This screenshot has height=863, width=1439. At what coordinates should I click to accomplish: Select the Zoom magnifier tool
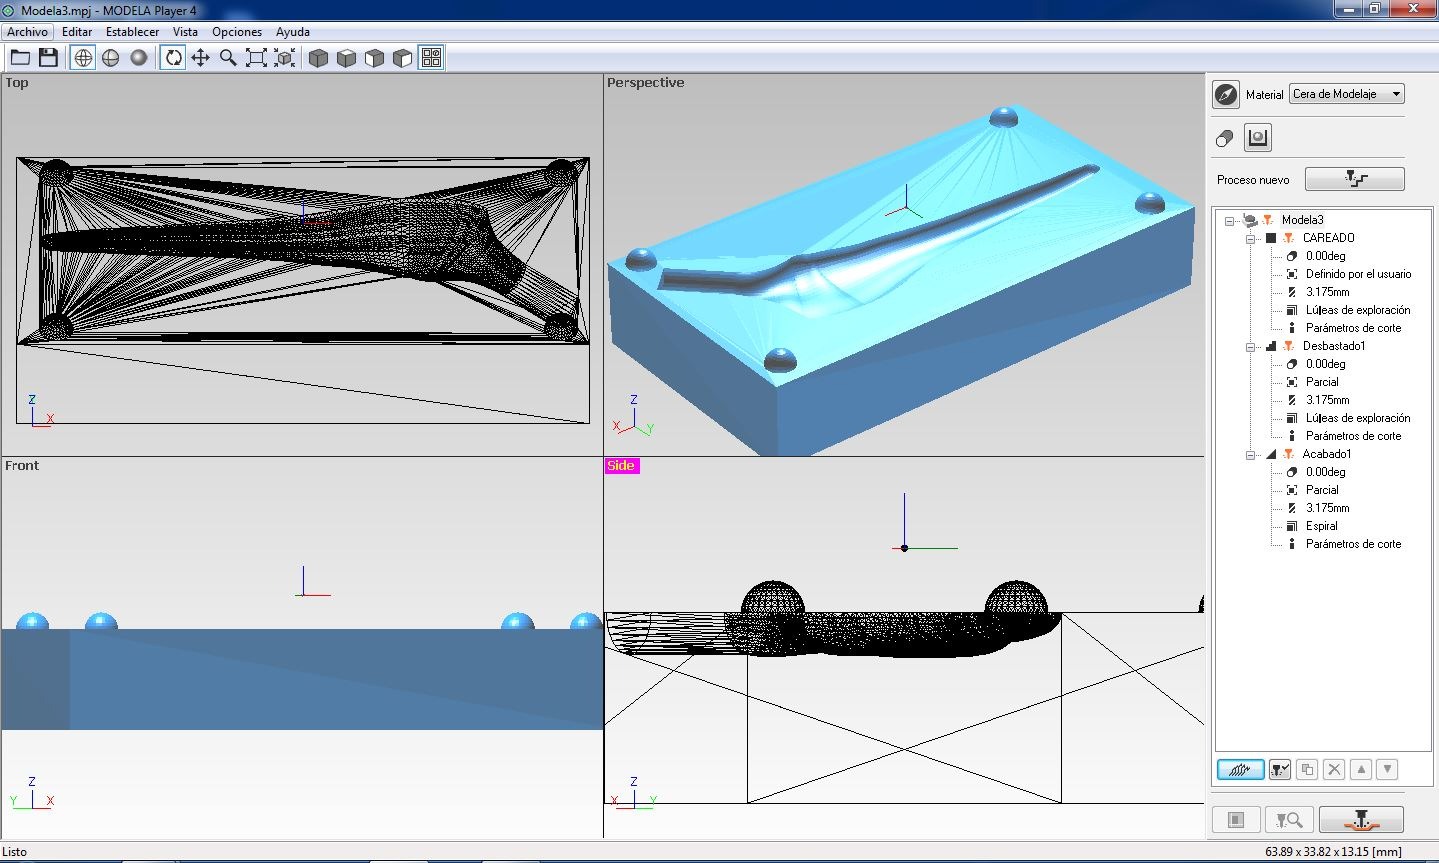tap(229, 58)
